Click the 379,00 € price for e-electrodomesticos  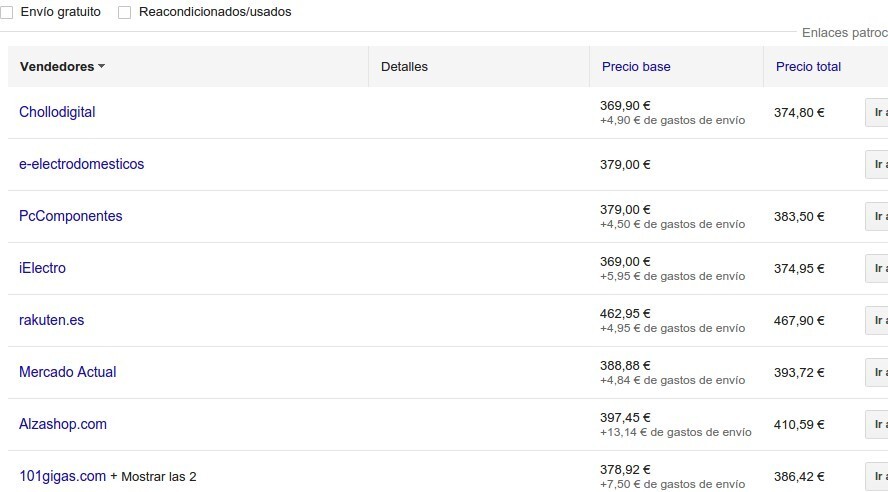coord(625,165)
